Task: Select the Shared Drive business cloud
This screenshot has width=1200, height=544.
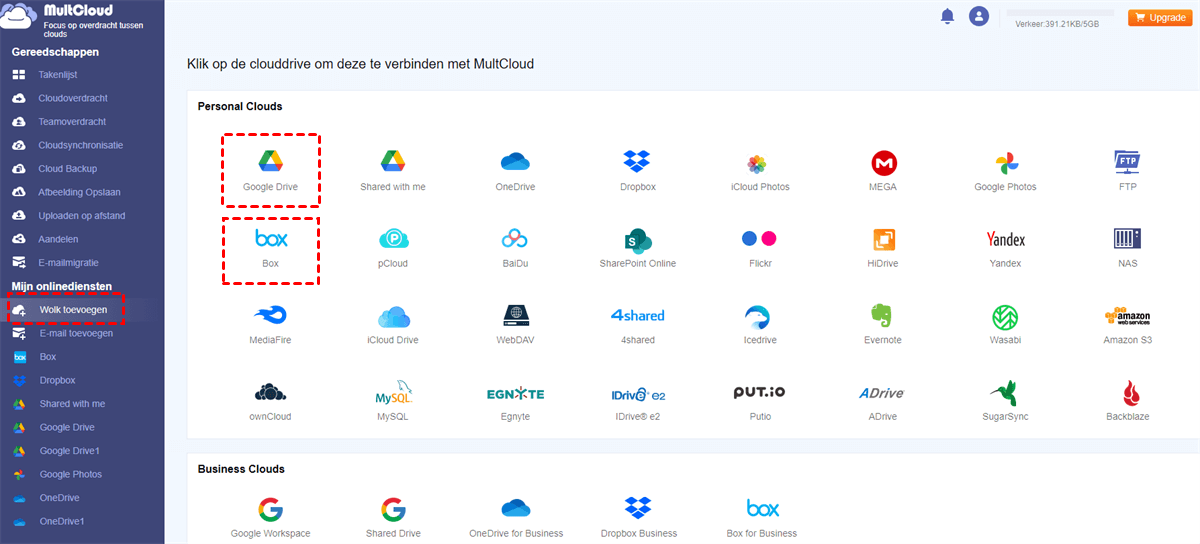Action: click(393, 516)
